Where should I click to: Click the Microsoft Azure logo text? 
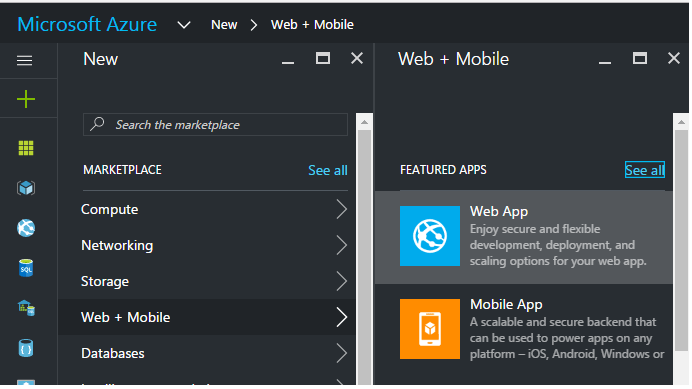coord(87,24)
